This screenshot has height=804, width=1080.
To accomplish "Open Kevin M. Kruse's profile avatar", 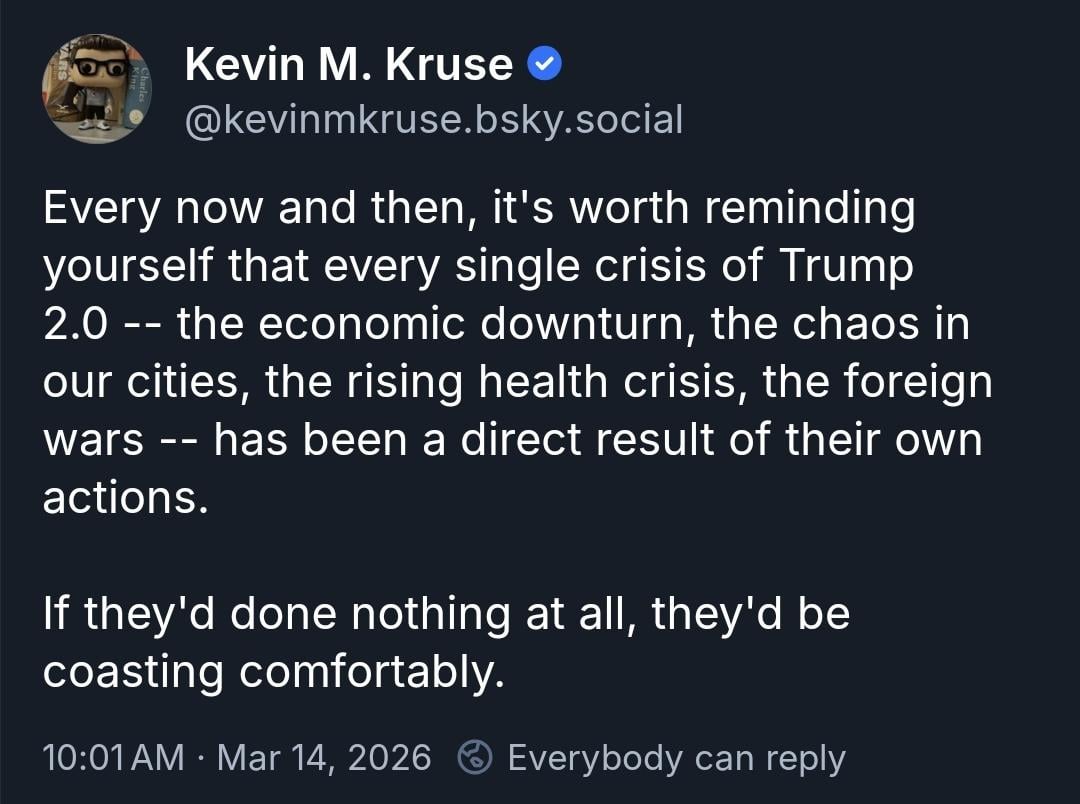I will click(96, 89).
